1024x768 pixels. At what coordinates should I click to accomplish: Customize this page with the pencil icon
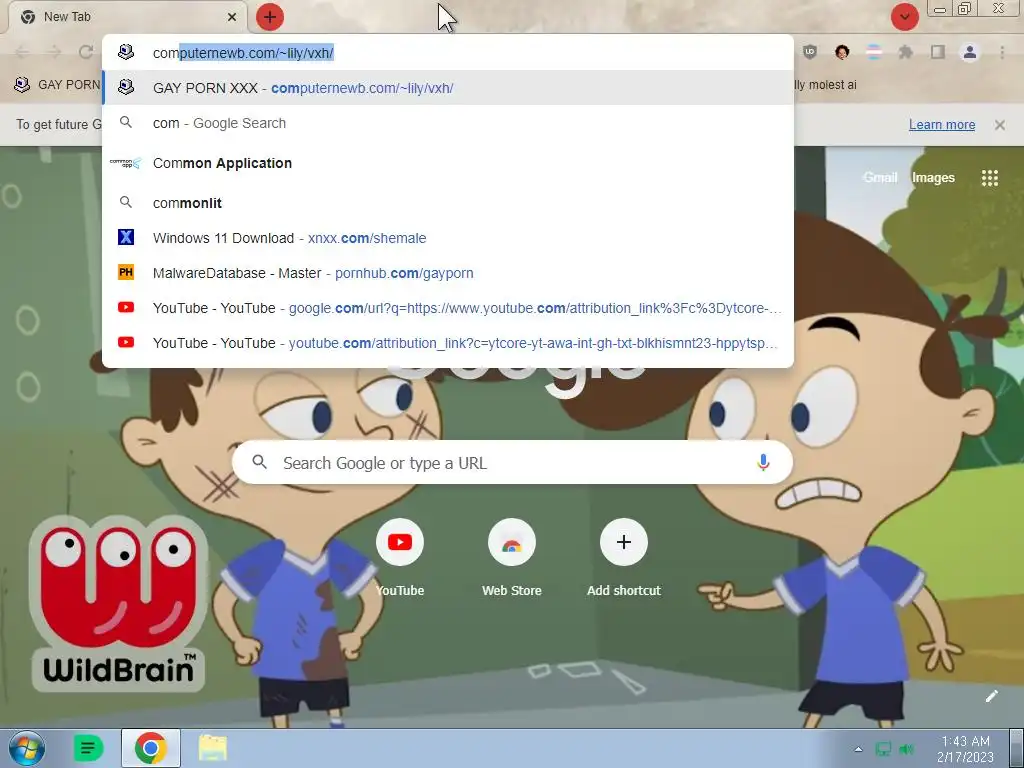[x=991, y=696]
